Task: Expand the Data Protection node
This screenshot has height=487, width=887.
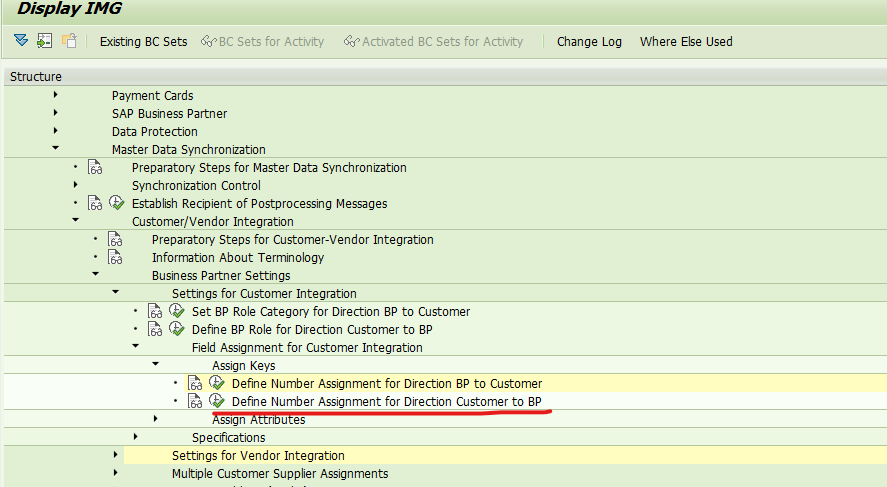Action: point(55,131)
